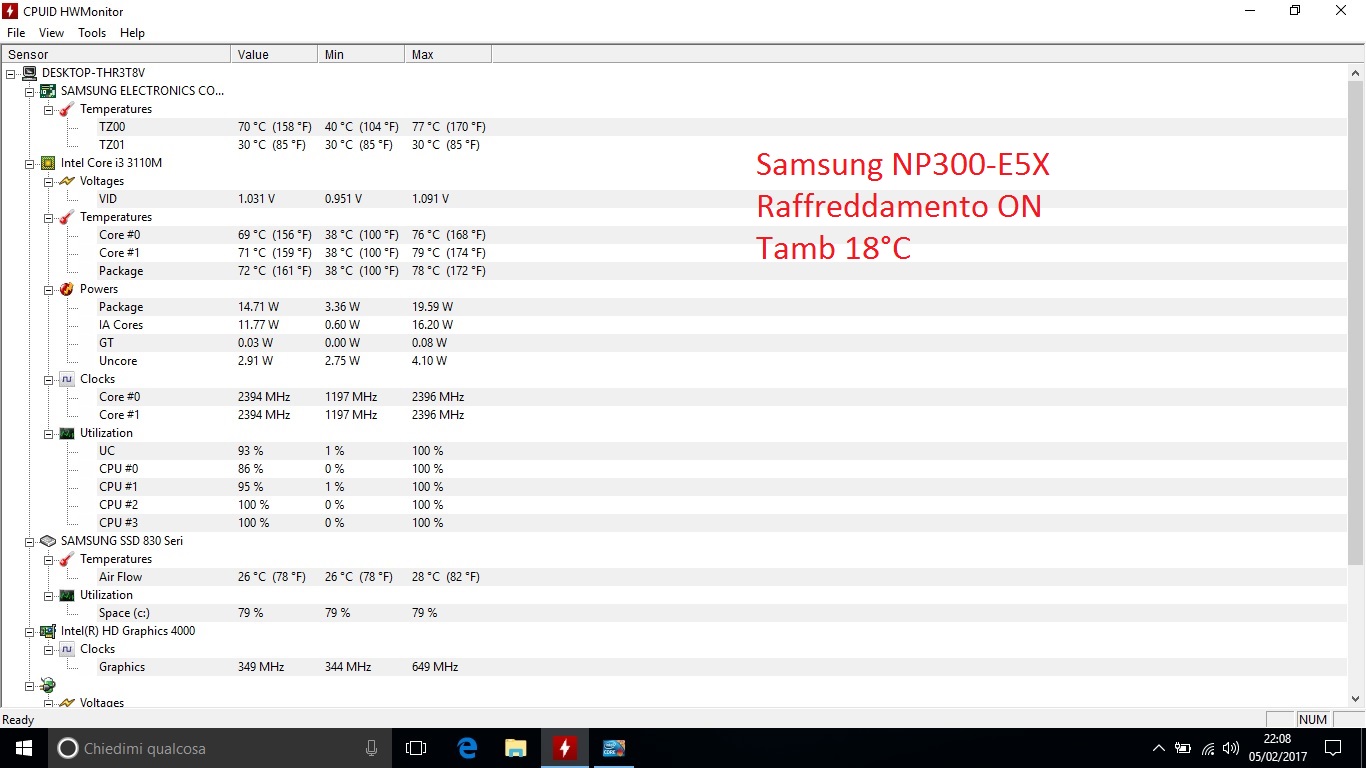Click the Samsung SSD 830 drive icon
The image size is (1366, 768).
click(47, 541)
